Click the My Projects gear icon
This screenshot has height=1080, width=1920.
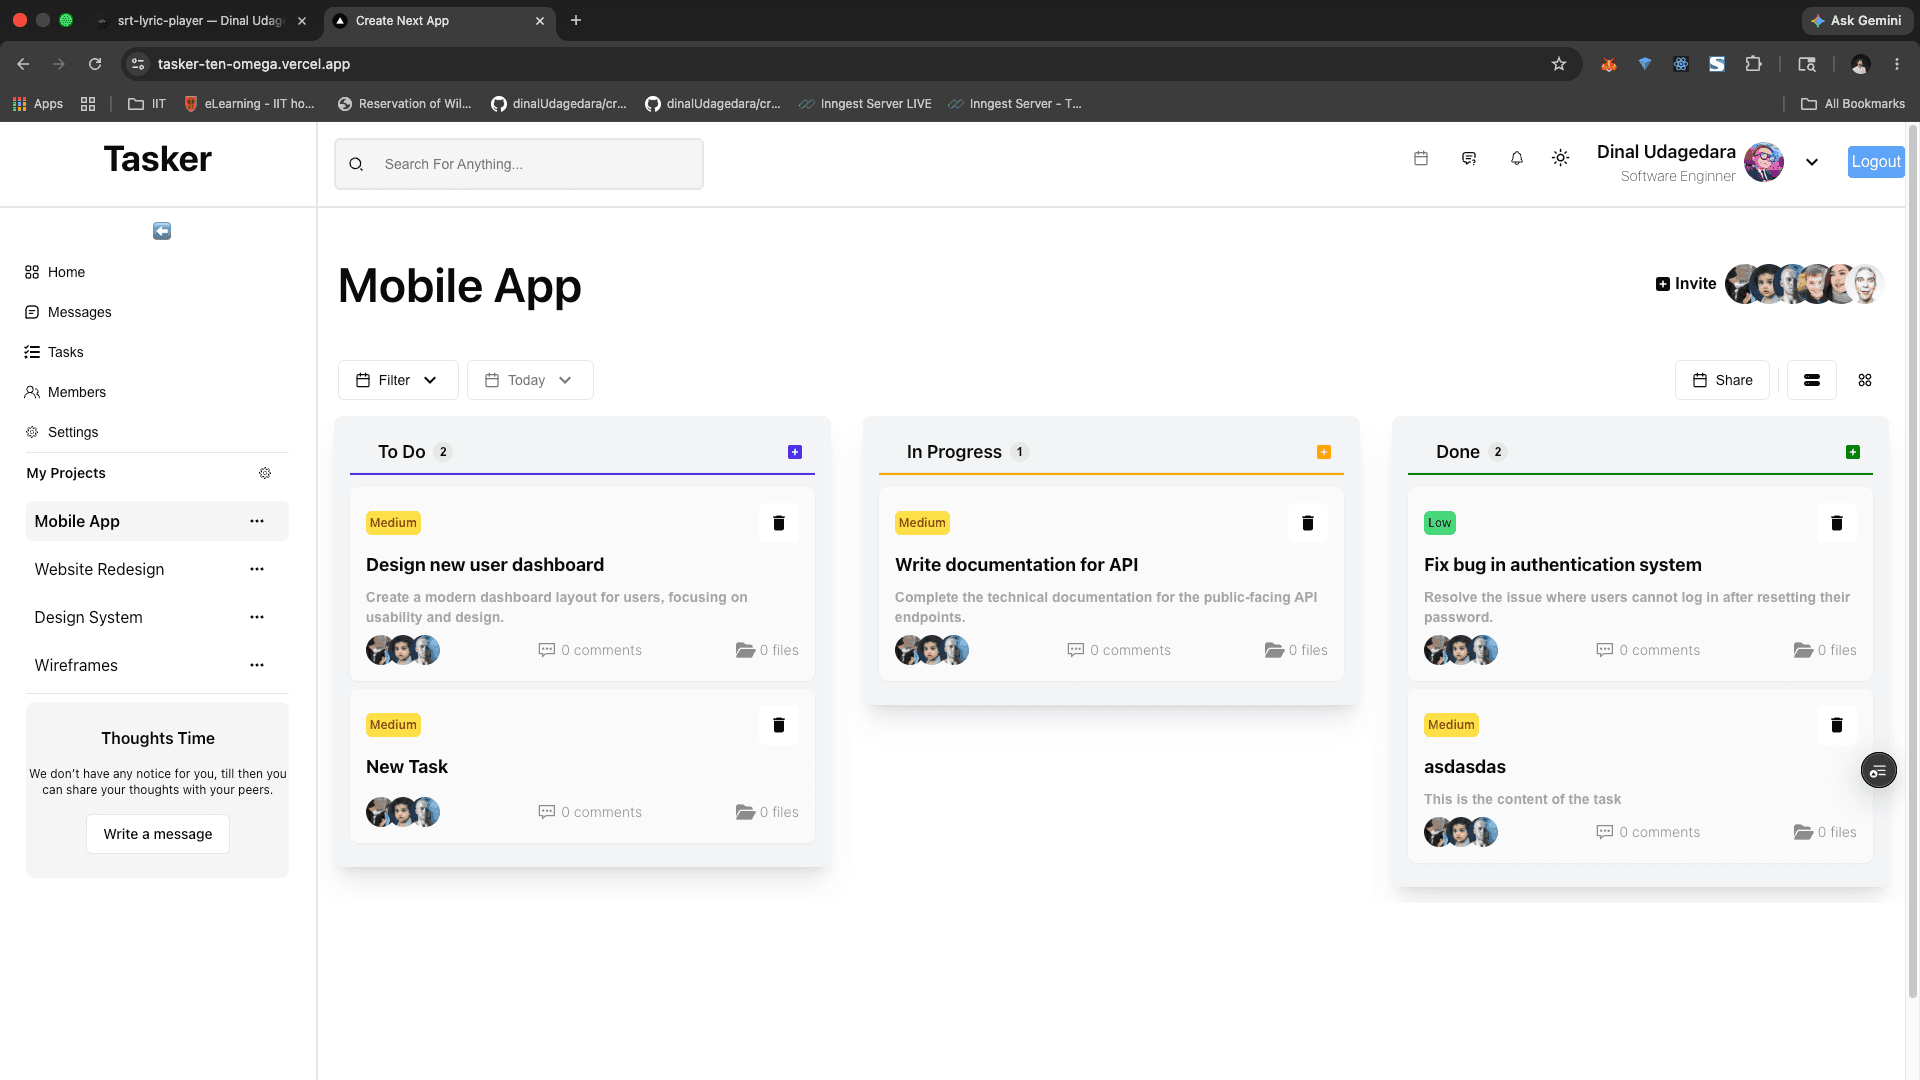pos(265,473)
